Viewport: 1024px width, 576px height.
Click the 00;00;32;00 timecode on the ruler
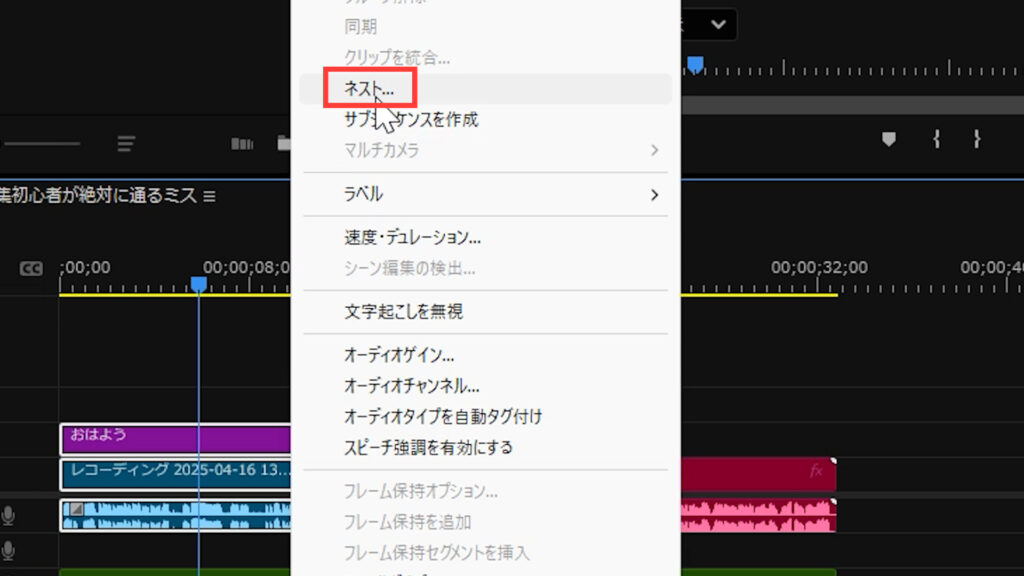pos(819,268)
